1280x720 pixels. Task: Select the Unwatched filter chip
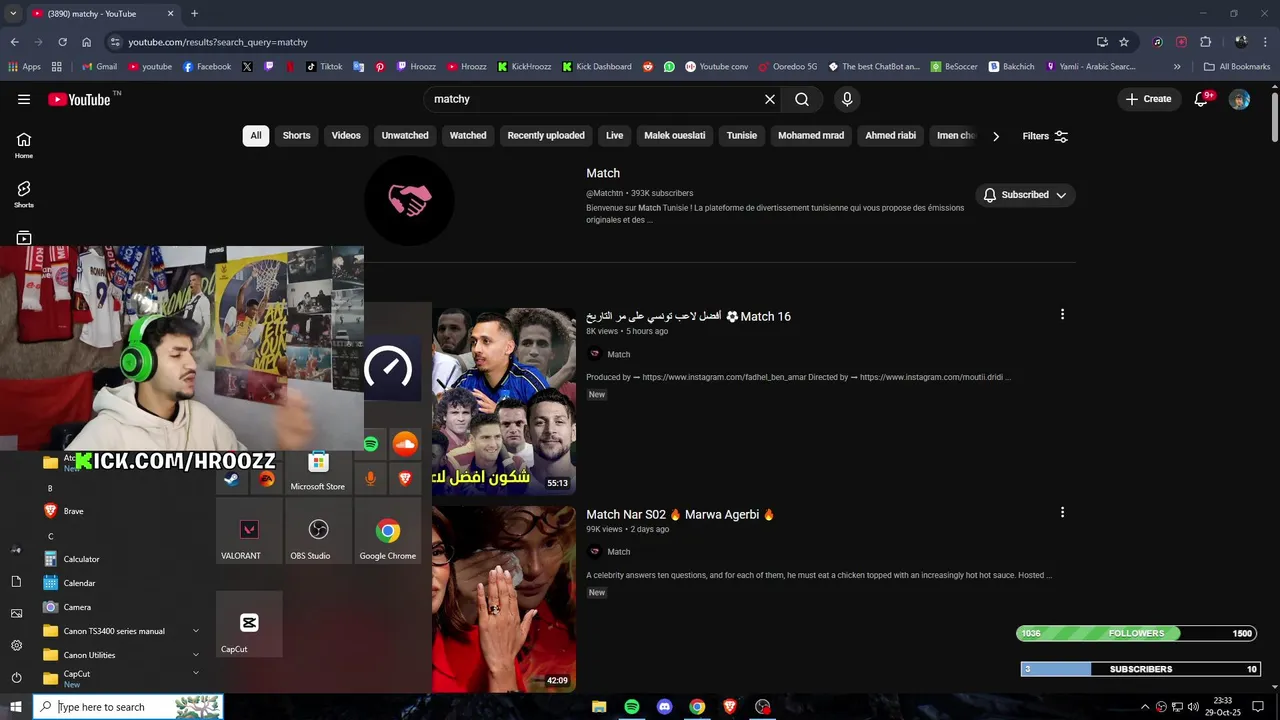coord(405,136)
